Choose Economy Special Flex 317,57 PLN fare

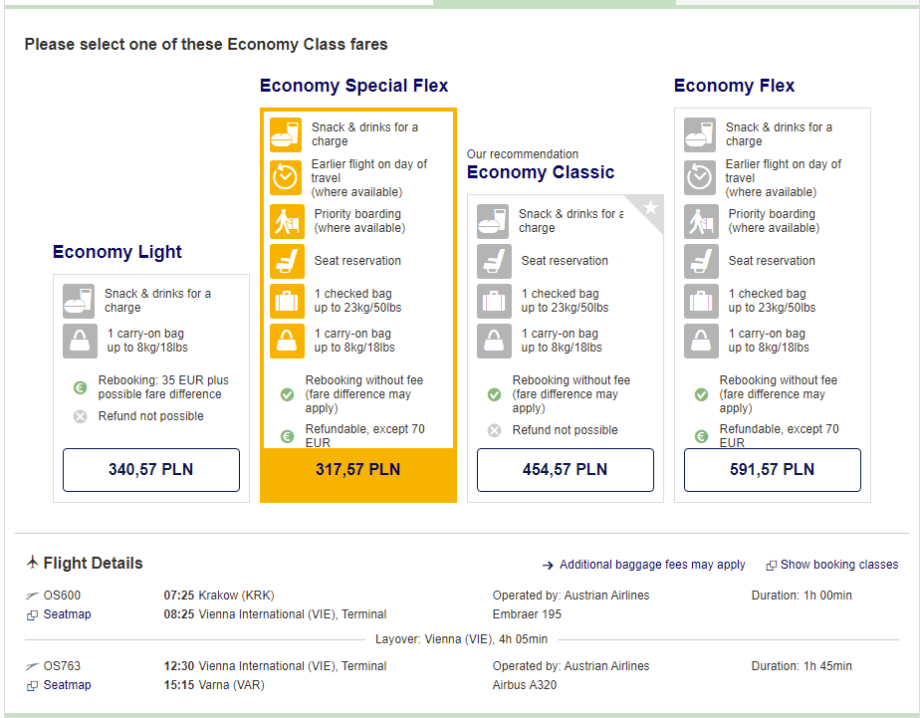[358, 470]
